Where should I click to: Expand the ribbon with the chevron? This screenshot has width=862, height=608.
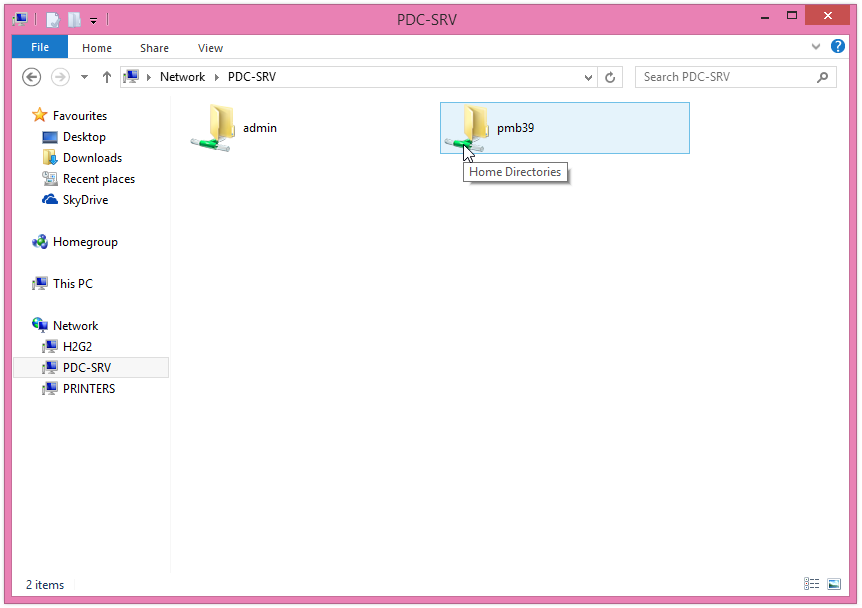click(x=816, y=47)
